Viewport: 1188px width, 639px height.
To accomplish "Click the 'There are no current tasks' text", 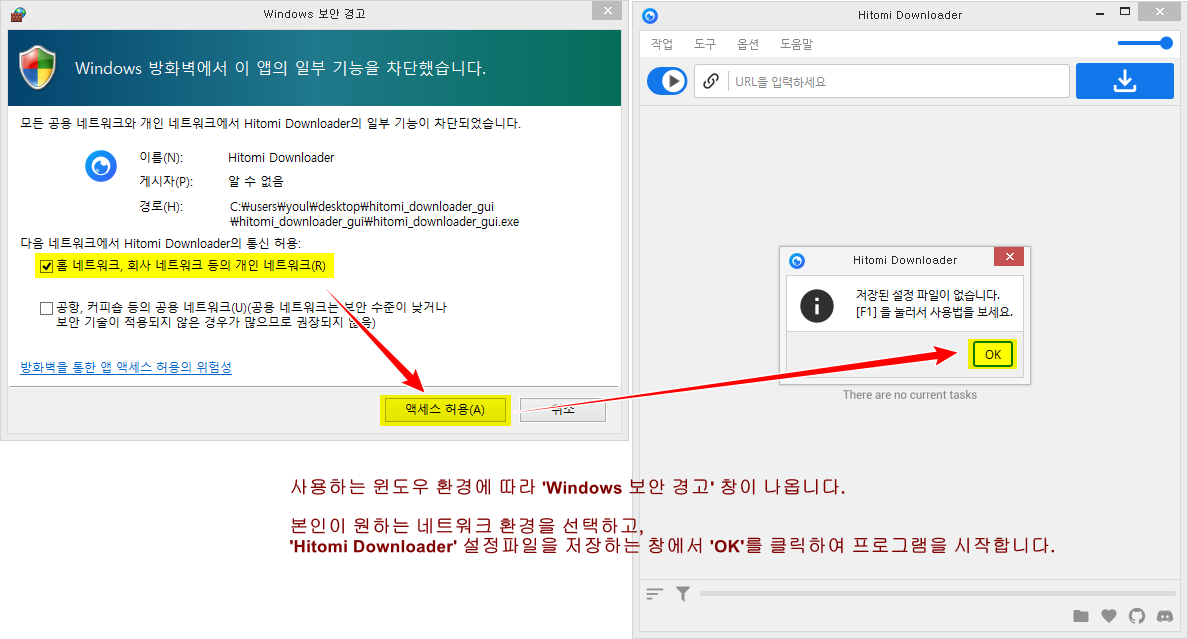I will (909, 395).
